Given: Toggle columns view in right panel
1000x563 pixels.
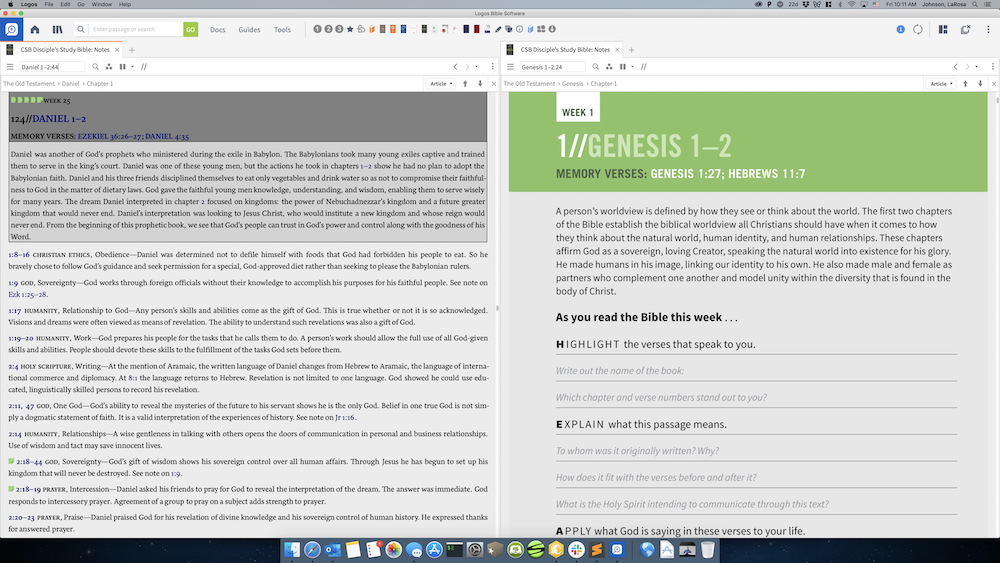Looking at the screenshot, I should coord(622,67).
